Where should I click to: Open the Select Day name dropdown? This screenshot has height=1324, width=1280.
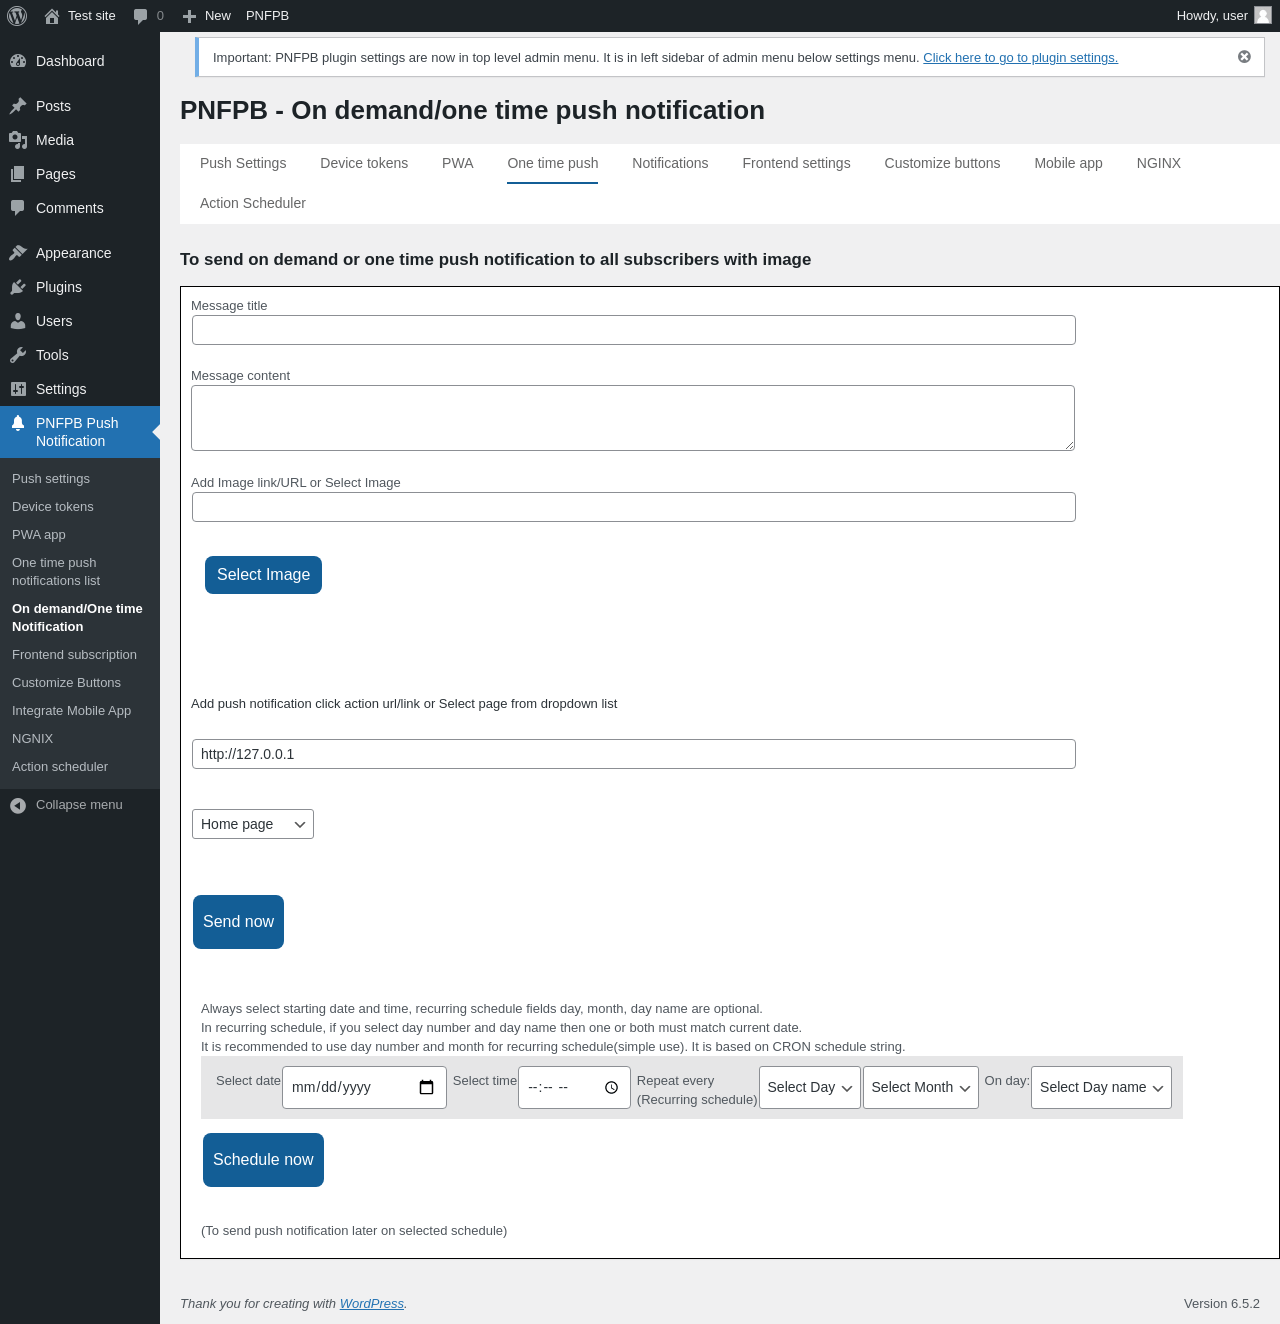pyautogui.click(x=1101, y=1087)
